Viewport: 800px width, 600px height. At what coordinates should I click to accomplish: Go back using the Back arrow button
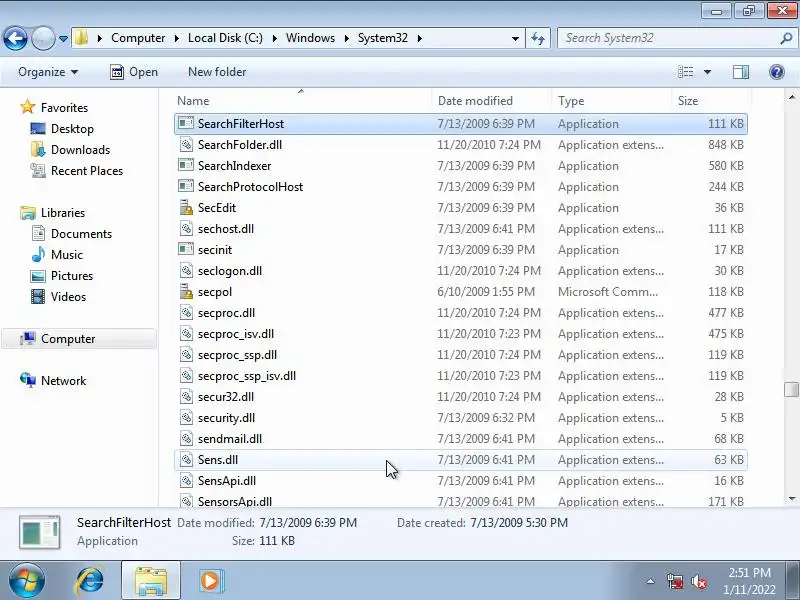(15, 38)
